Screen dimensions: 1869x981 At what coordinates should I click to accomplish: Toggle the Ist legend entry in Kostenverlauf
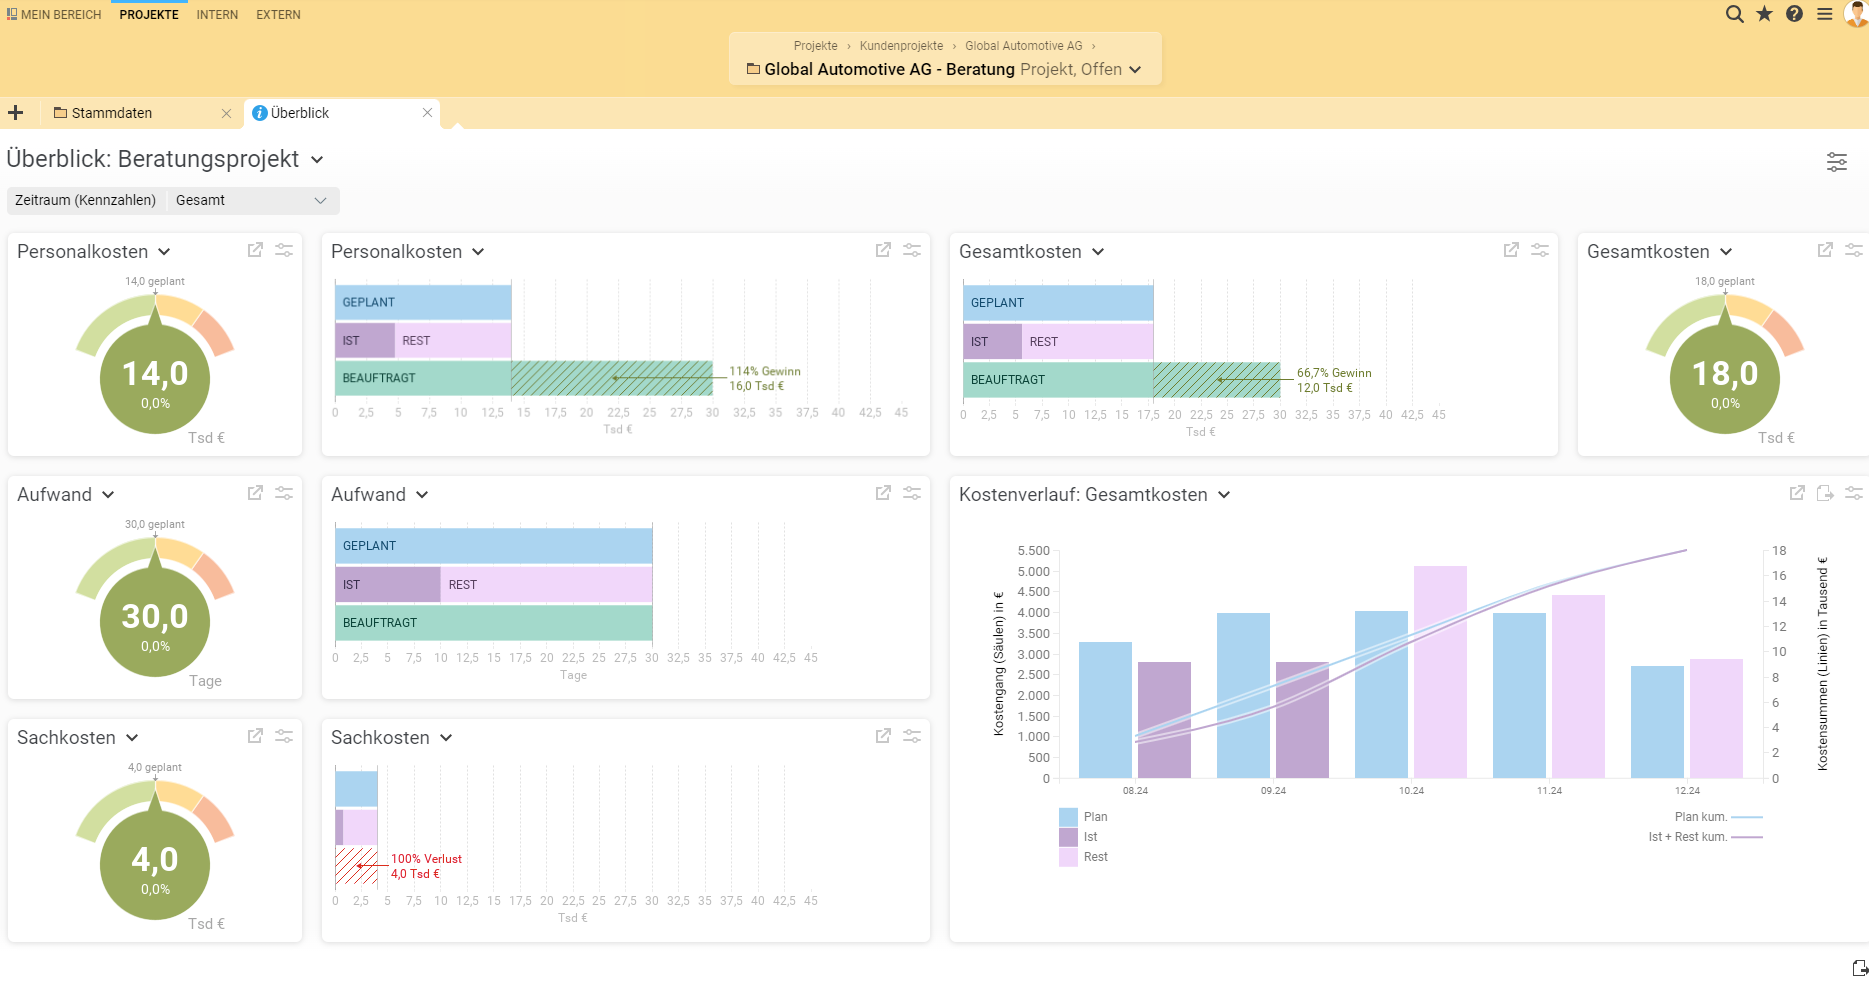(1080, 836)
